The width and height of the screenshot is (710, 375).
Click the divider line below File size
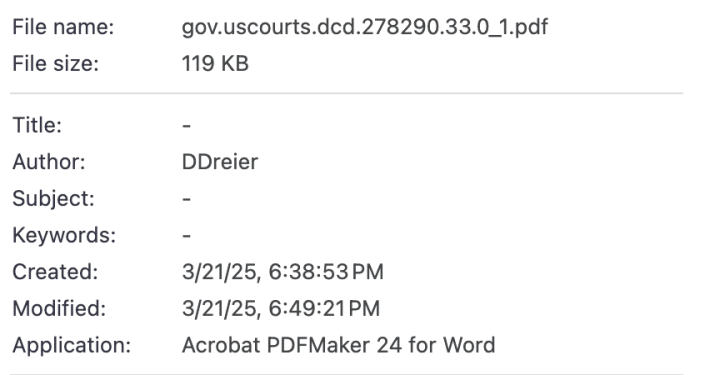click(x=346, y=93)
